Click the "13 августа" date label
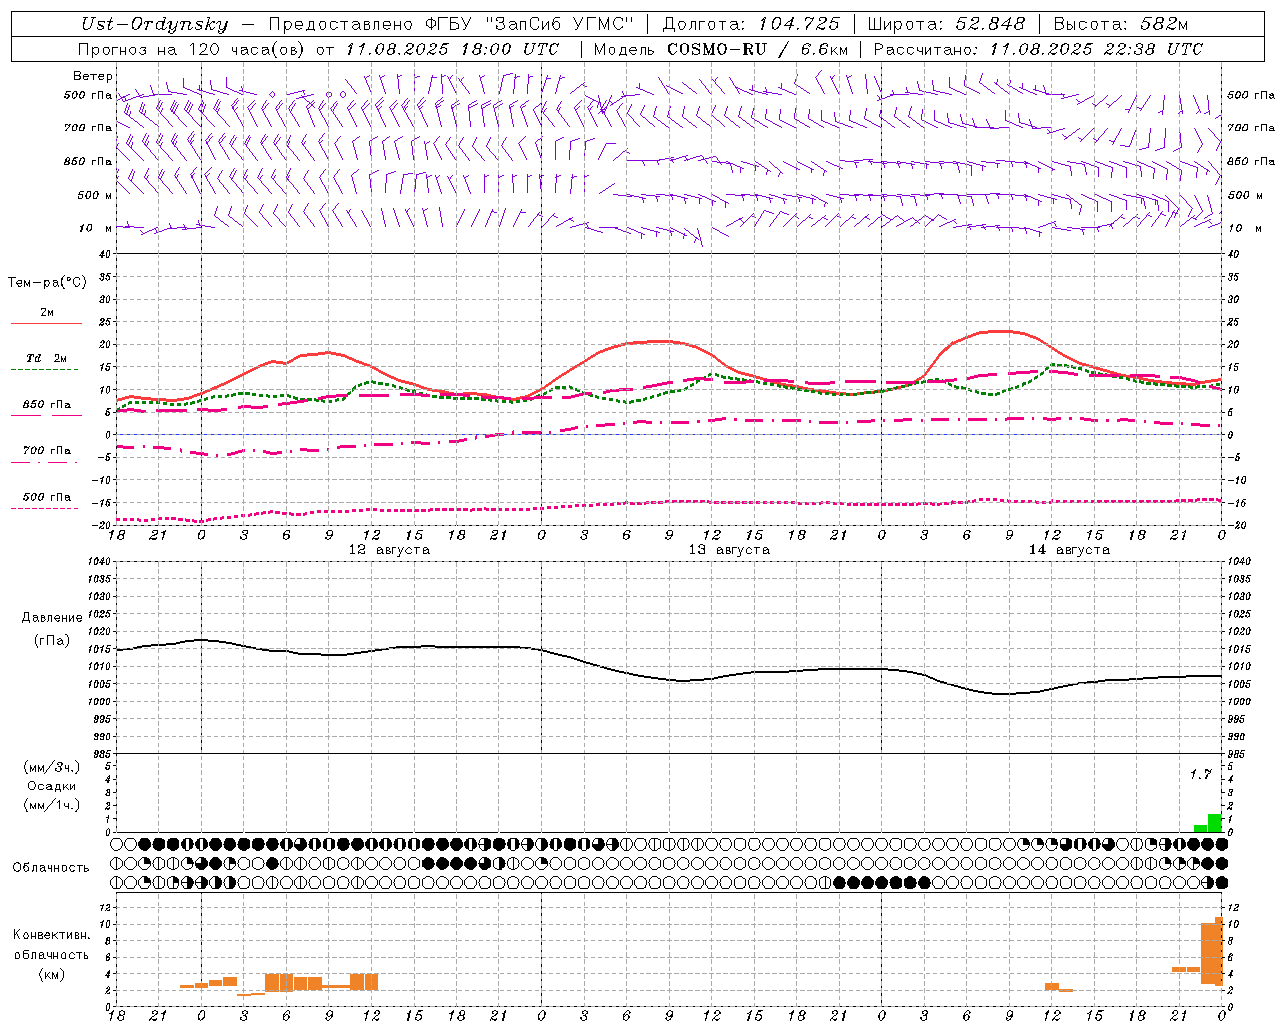Image resolution: width=1280 pixels, height=1024 pixels. (x=729, y=550)
